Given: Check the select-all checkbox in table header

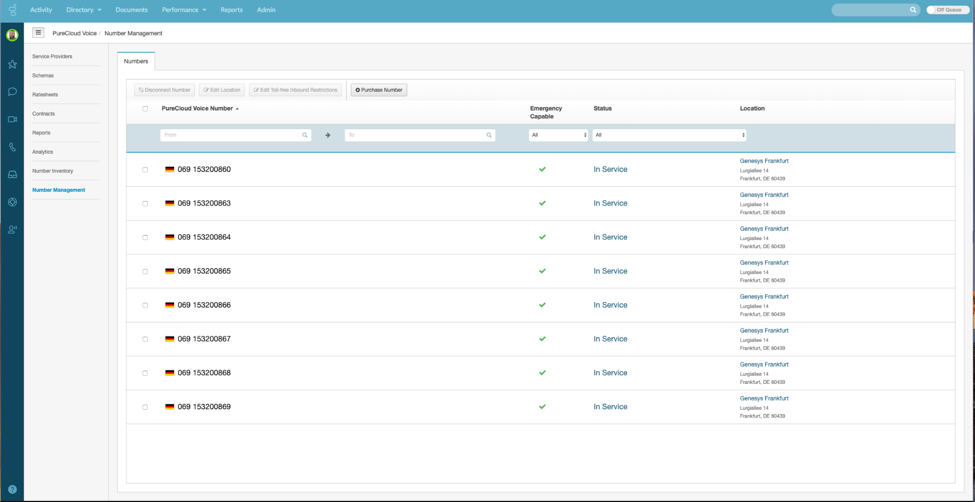Looking at the screenshot, I should [x=145, y=109].
